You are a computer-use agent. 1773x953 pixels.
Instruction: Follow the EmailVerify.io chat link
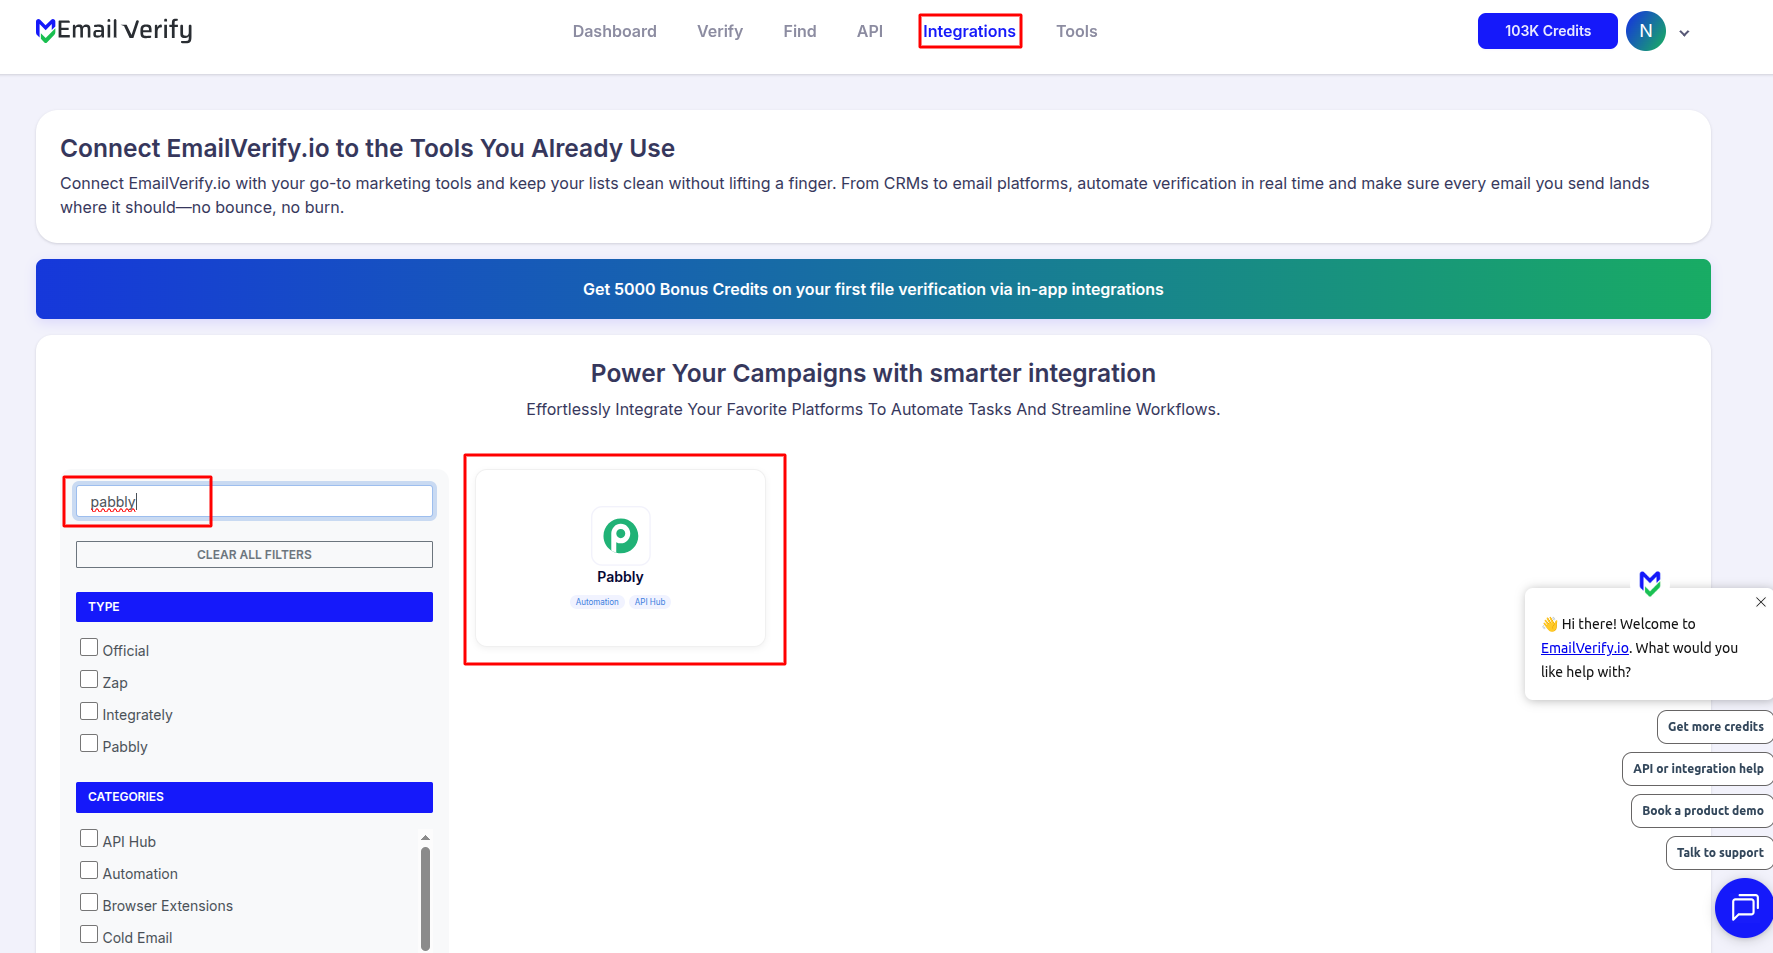point(1585,648)
